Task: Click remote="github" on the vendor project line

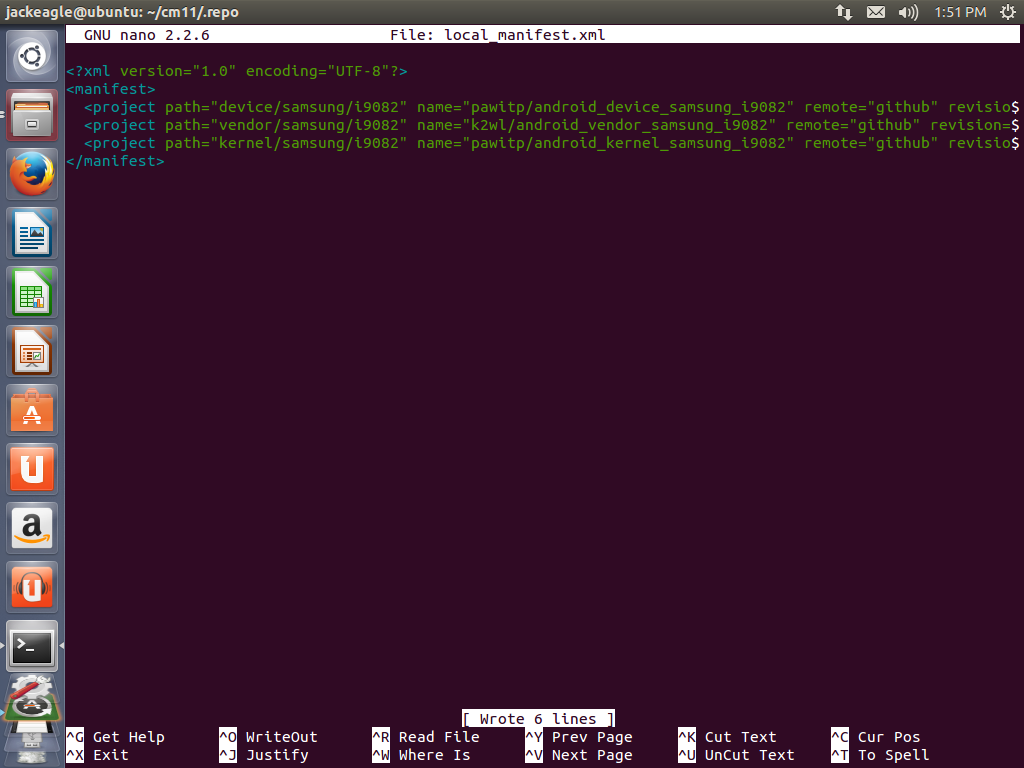Action: [x=854, y=125]
